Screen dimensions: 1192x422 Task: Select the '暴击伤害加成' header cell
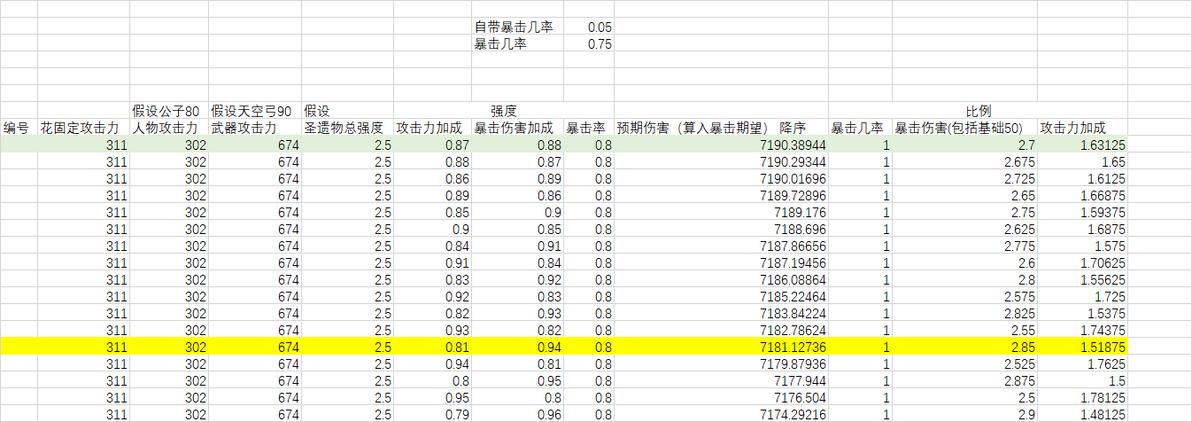click(517, 127)
